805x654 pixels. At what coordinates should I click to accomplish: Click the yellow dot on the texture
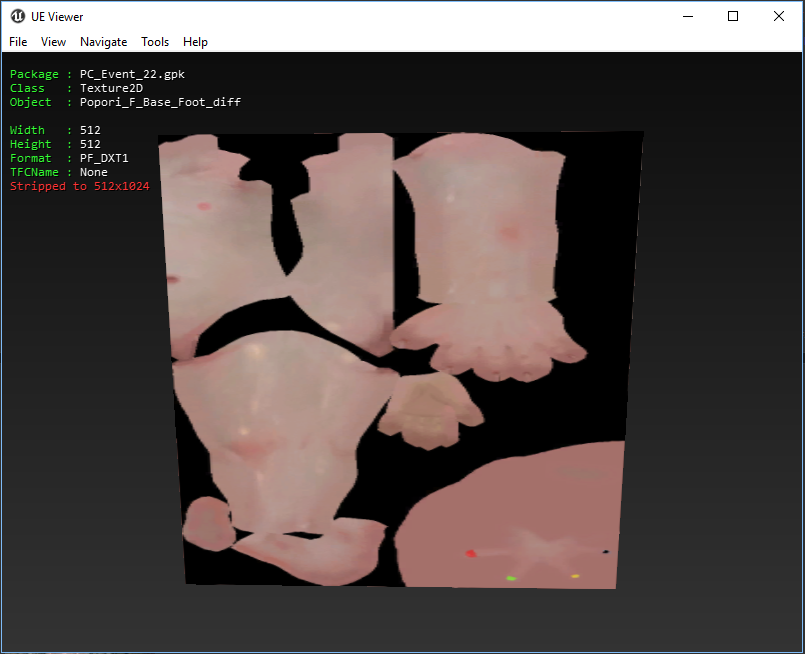[575, 576]
